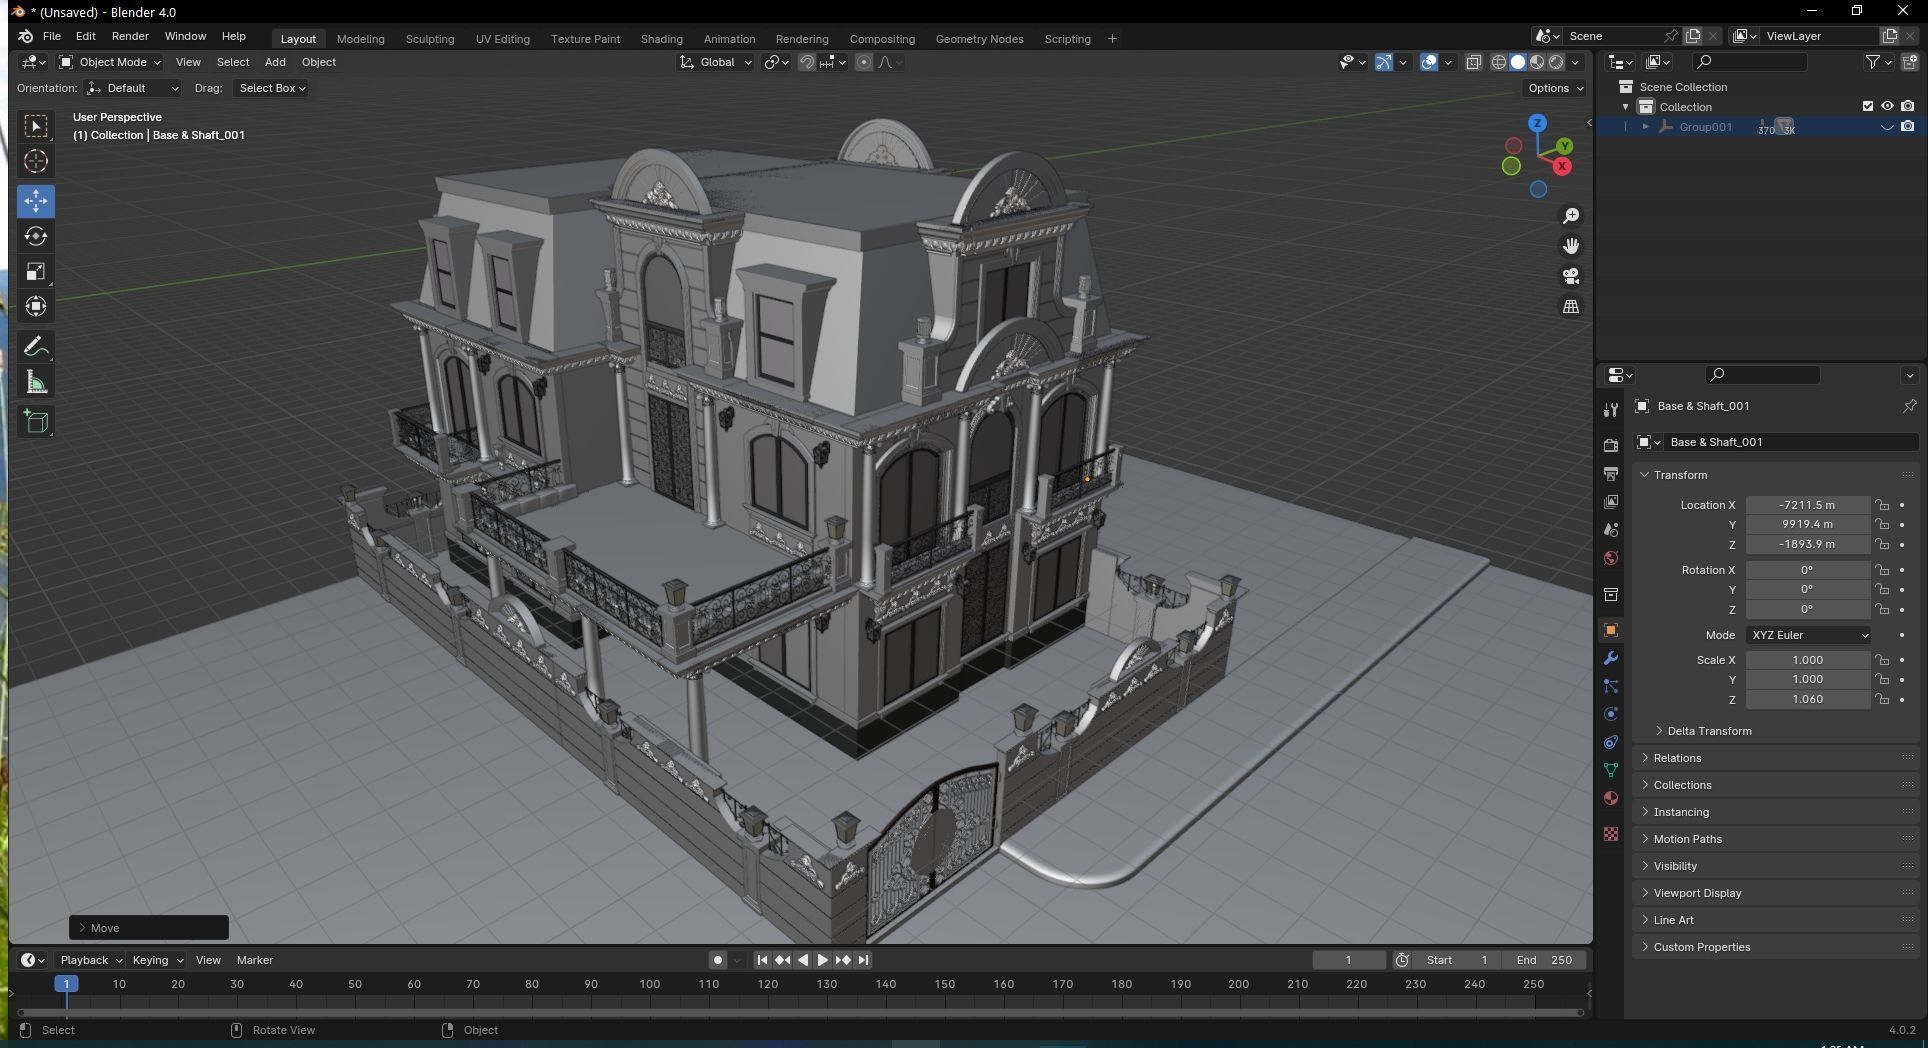The image size is (1928, 1048).
Task: Expand Group001 in outliner
Action: click(x=1645, y=126)
